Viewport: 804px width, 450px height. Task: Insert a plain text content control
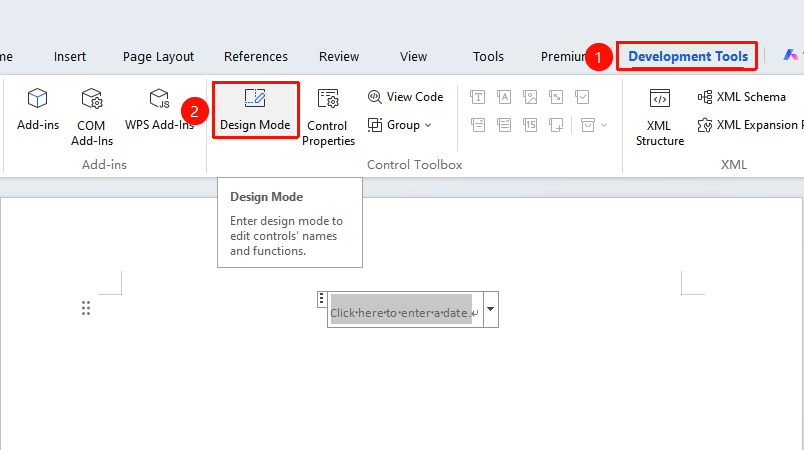click(504, 97)
